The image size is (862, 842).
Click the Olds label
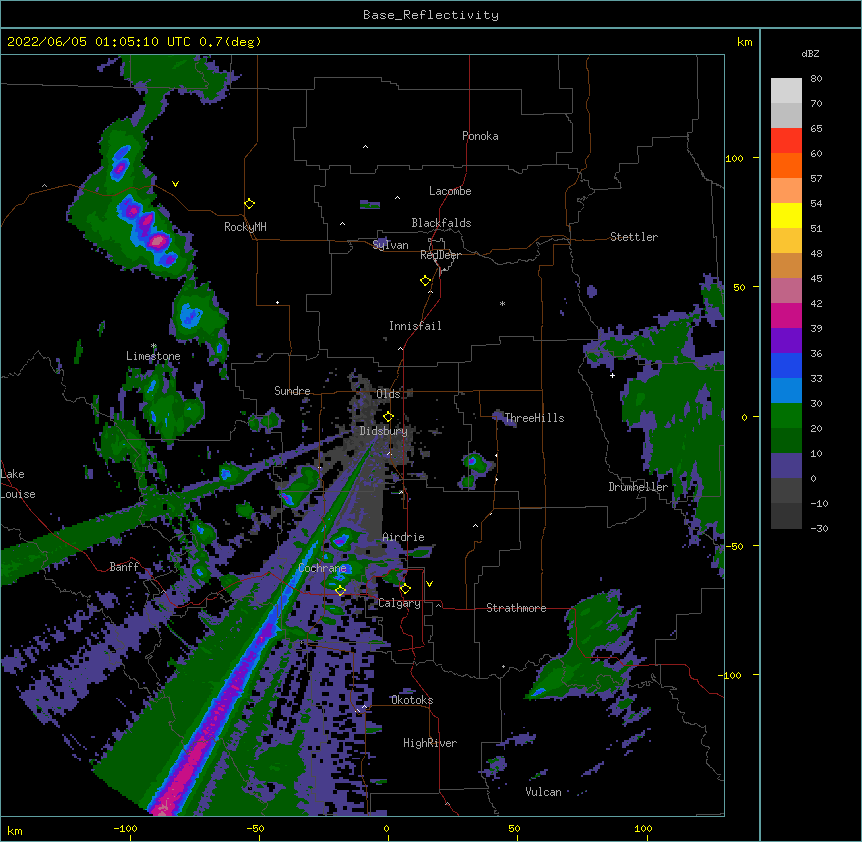click(388, 394)
